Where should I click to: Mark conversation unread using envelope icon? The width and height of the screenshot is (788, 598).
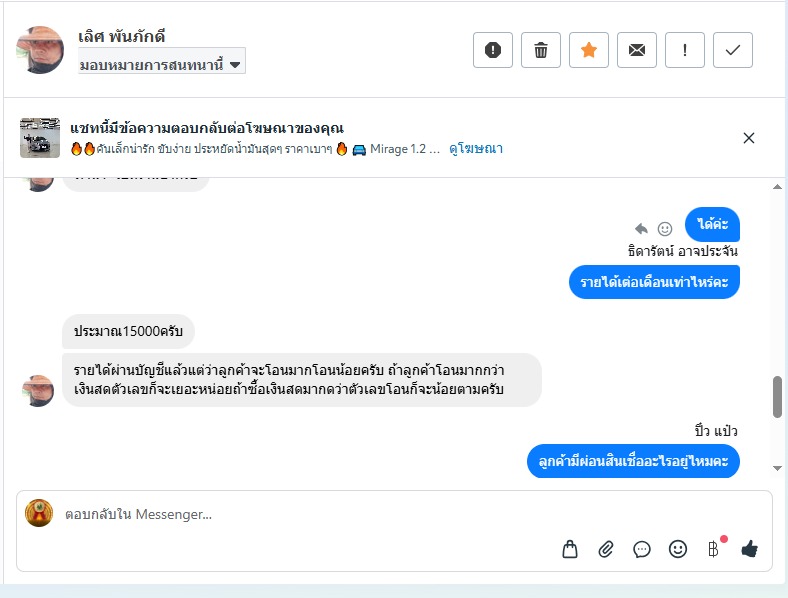tap(637, 50)
